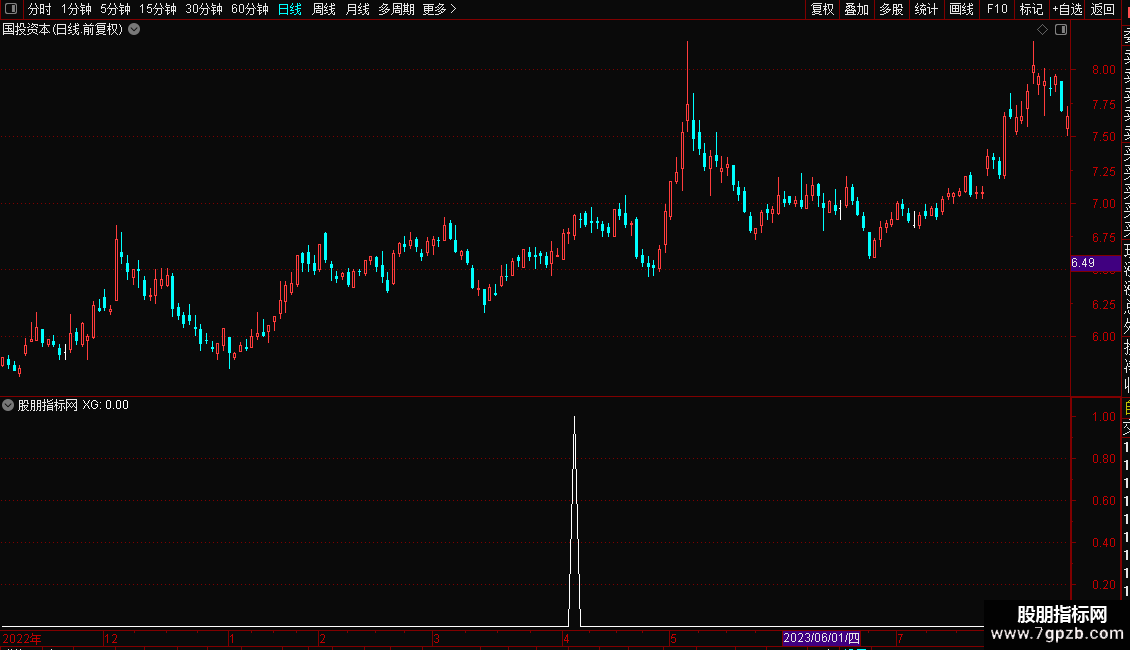Switch to 分时 intraday view
The image size is (1130, 650).
[40, 9]
